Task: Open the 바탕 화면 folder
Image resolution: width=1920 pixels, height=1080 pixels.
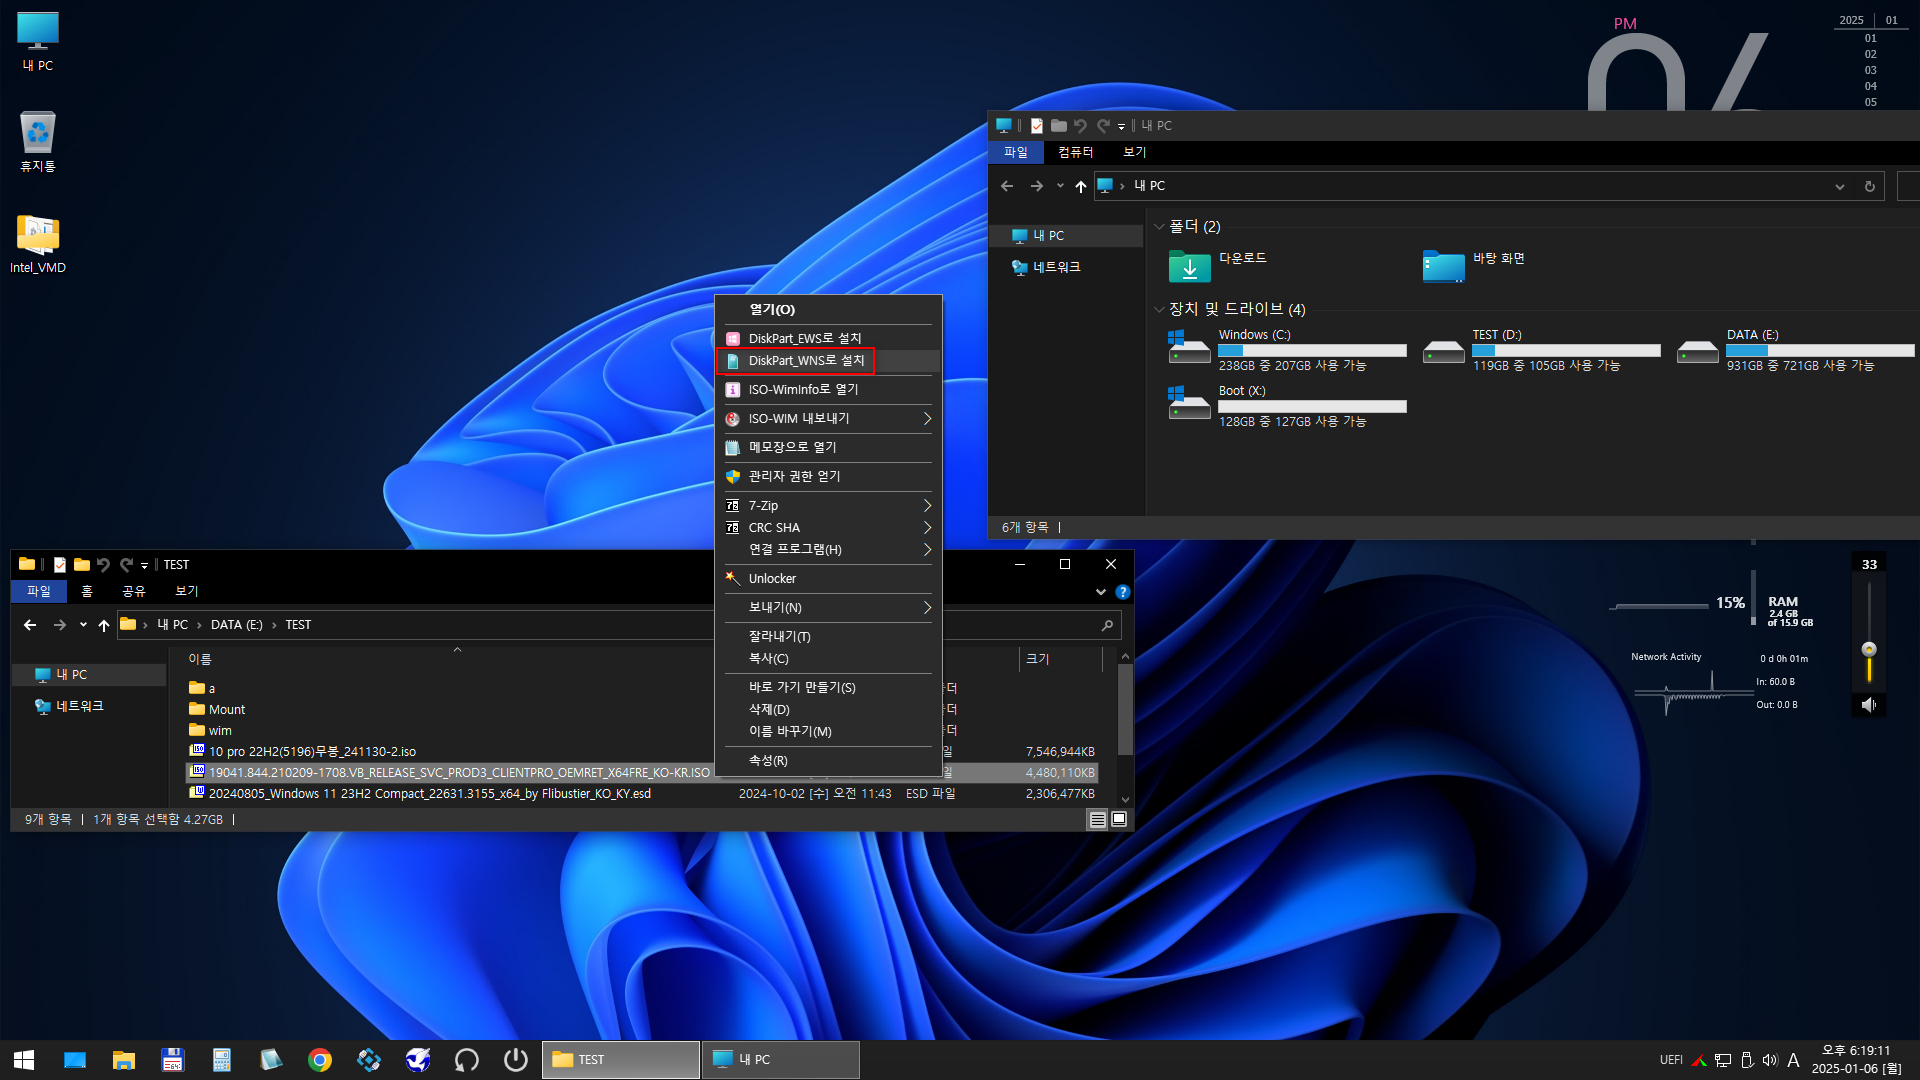Action: click(1473, 266)
